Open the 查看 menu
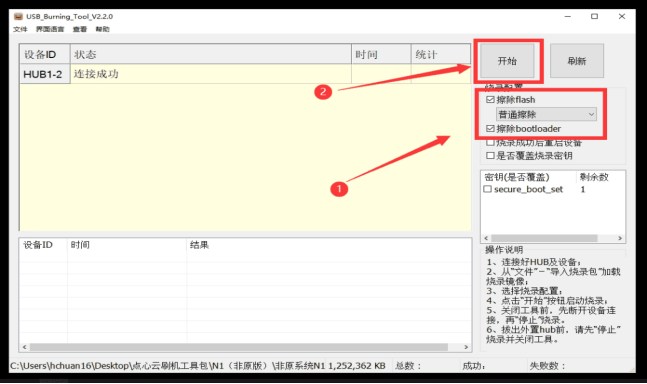Screen dimensions: 647x384 pyautogui.click(x=80, y=29)
